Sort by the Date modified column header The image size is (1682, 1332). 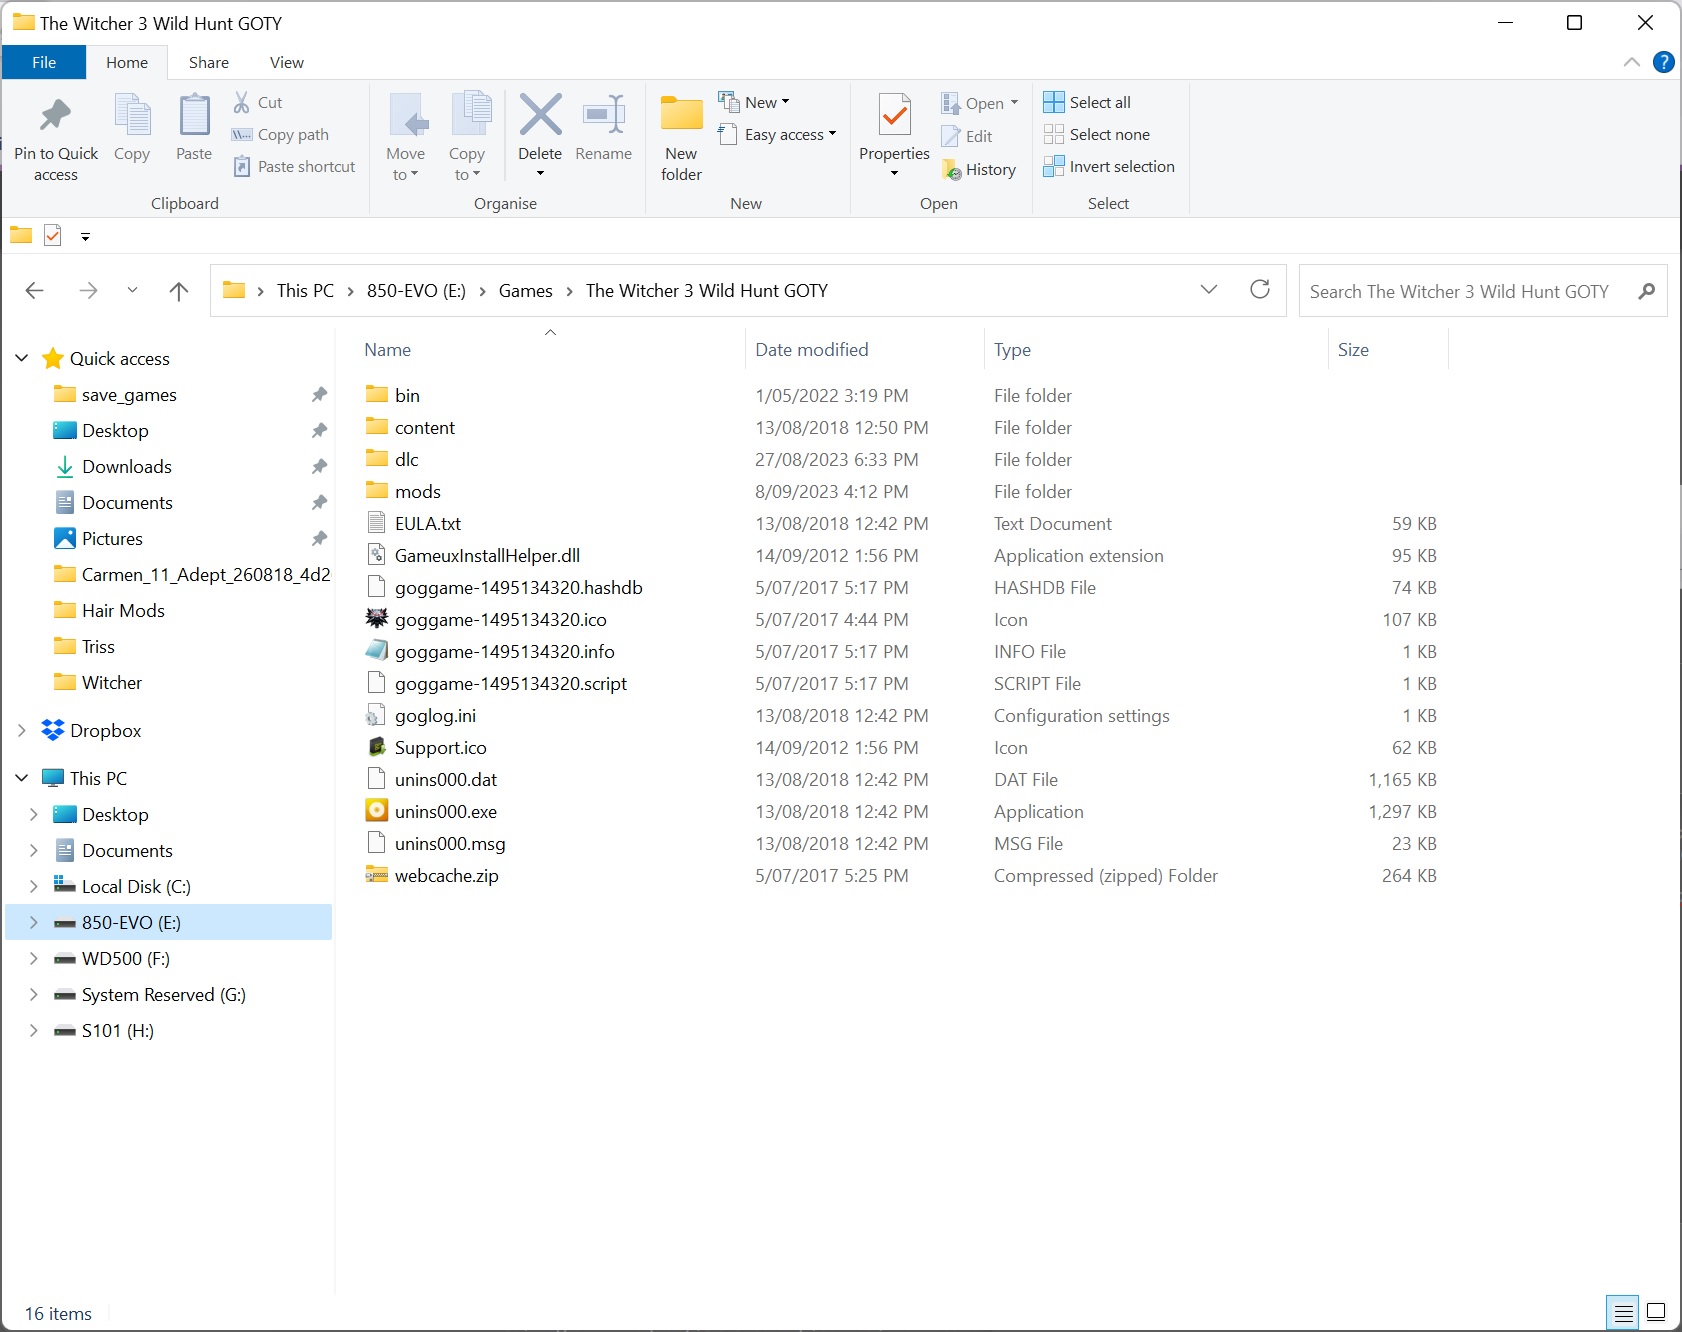(811, 349)
